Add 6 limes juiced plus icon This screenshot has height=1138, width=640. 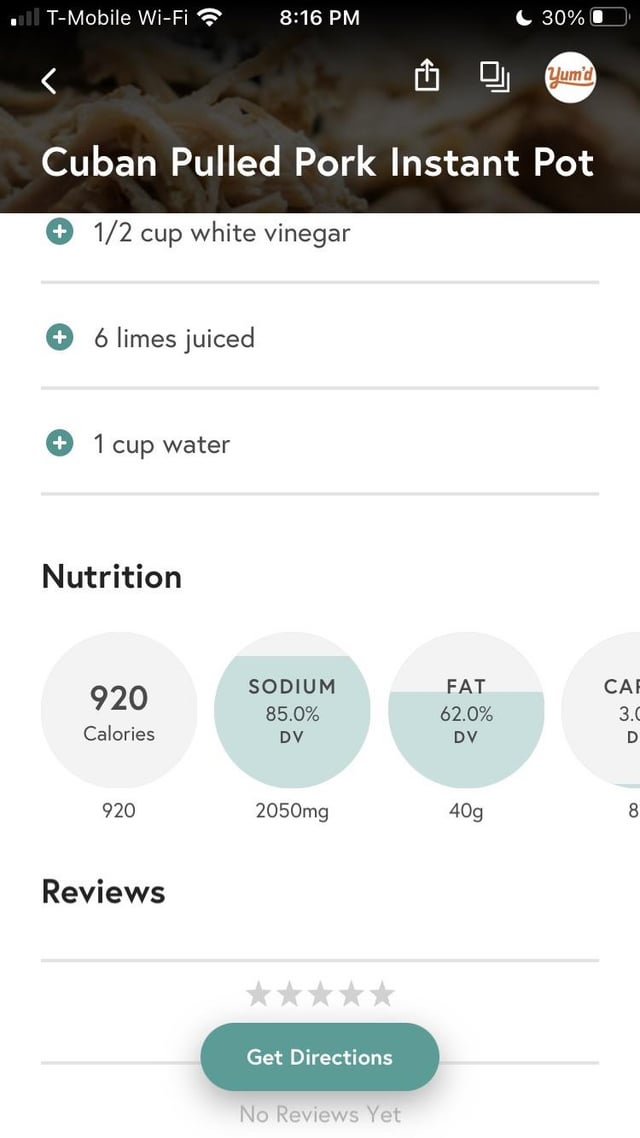point(60,338)
